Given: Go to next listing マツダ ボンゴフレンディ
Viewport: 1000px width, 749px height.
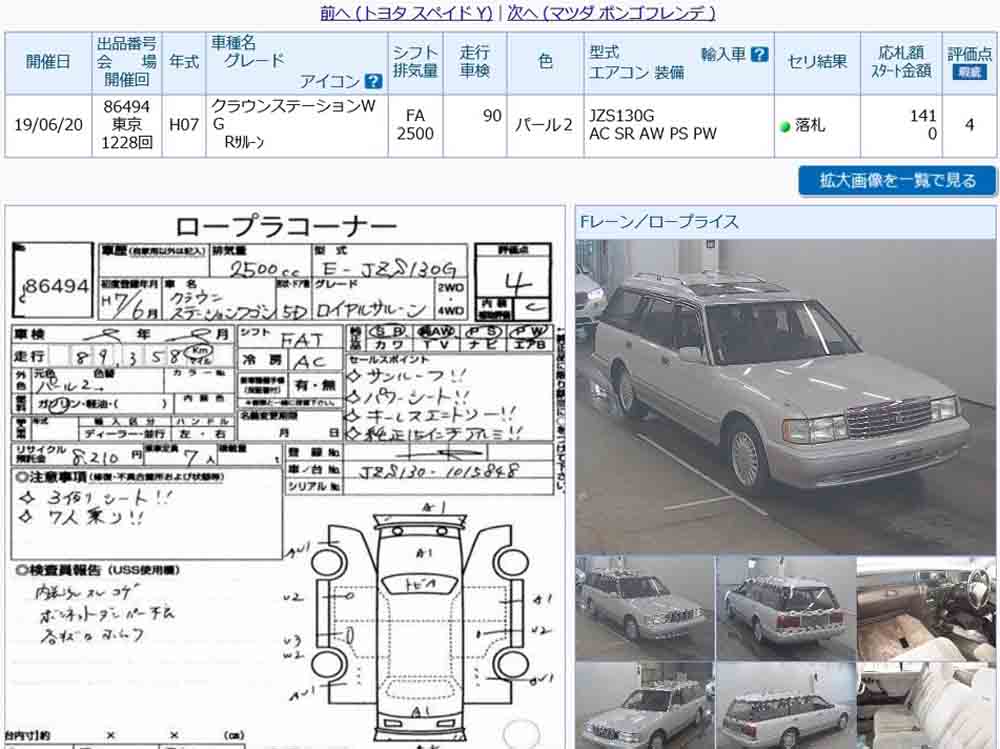Looking at the screenshot, I should pyautogui.click(x=611, y=12).
